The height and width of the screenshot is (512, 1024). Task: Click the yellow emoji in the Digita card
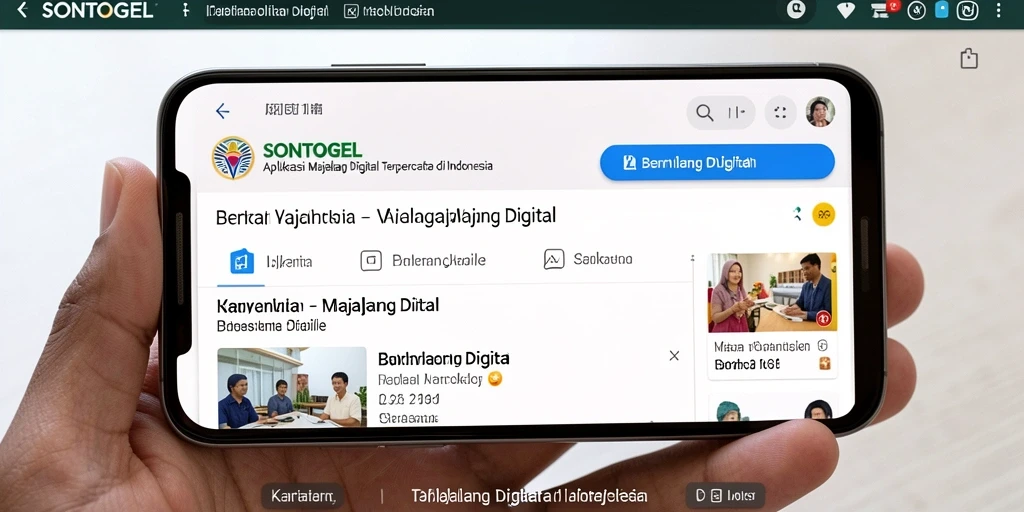(495, 378)
